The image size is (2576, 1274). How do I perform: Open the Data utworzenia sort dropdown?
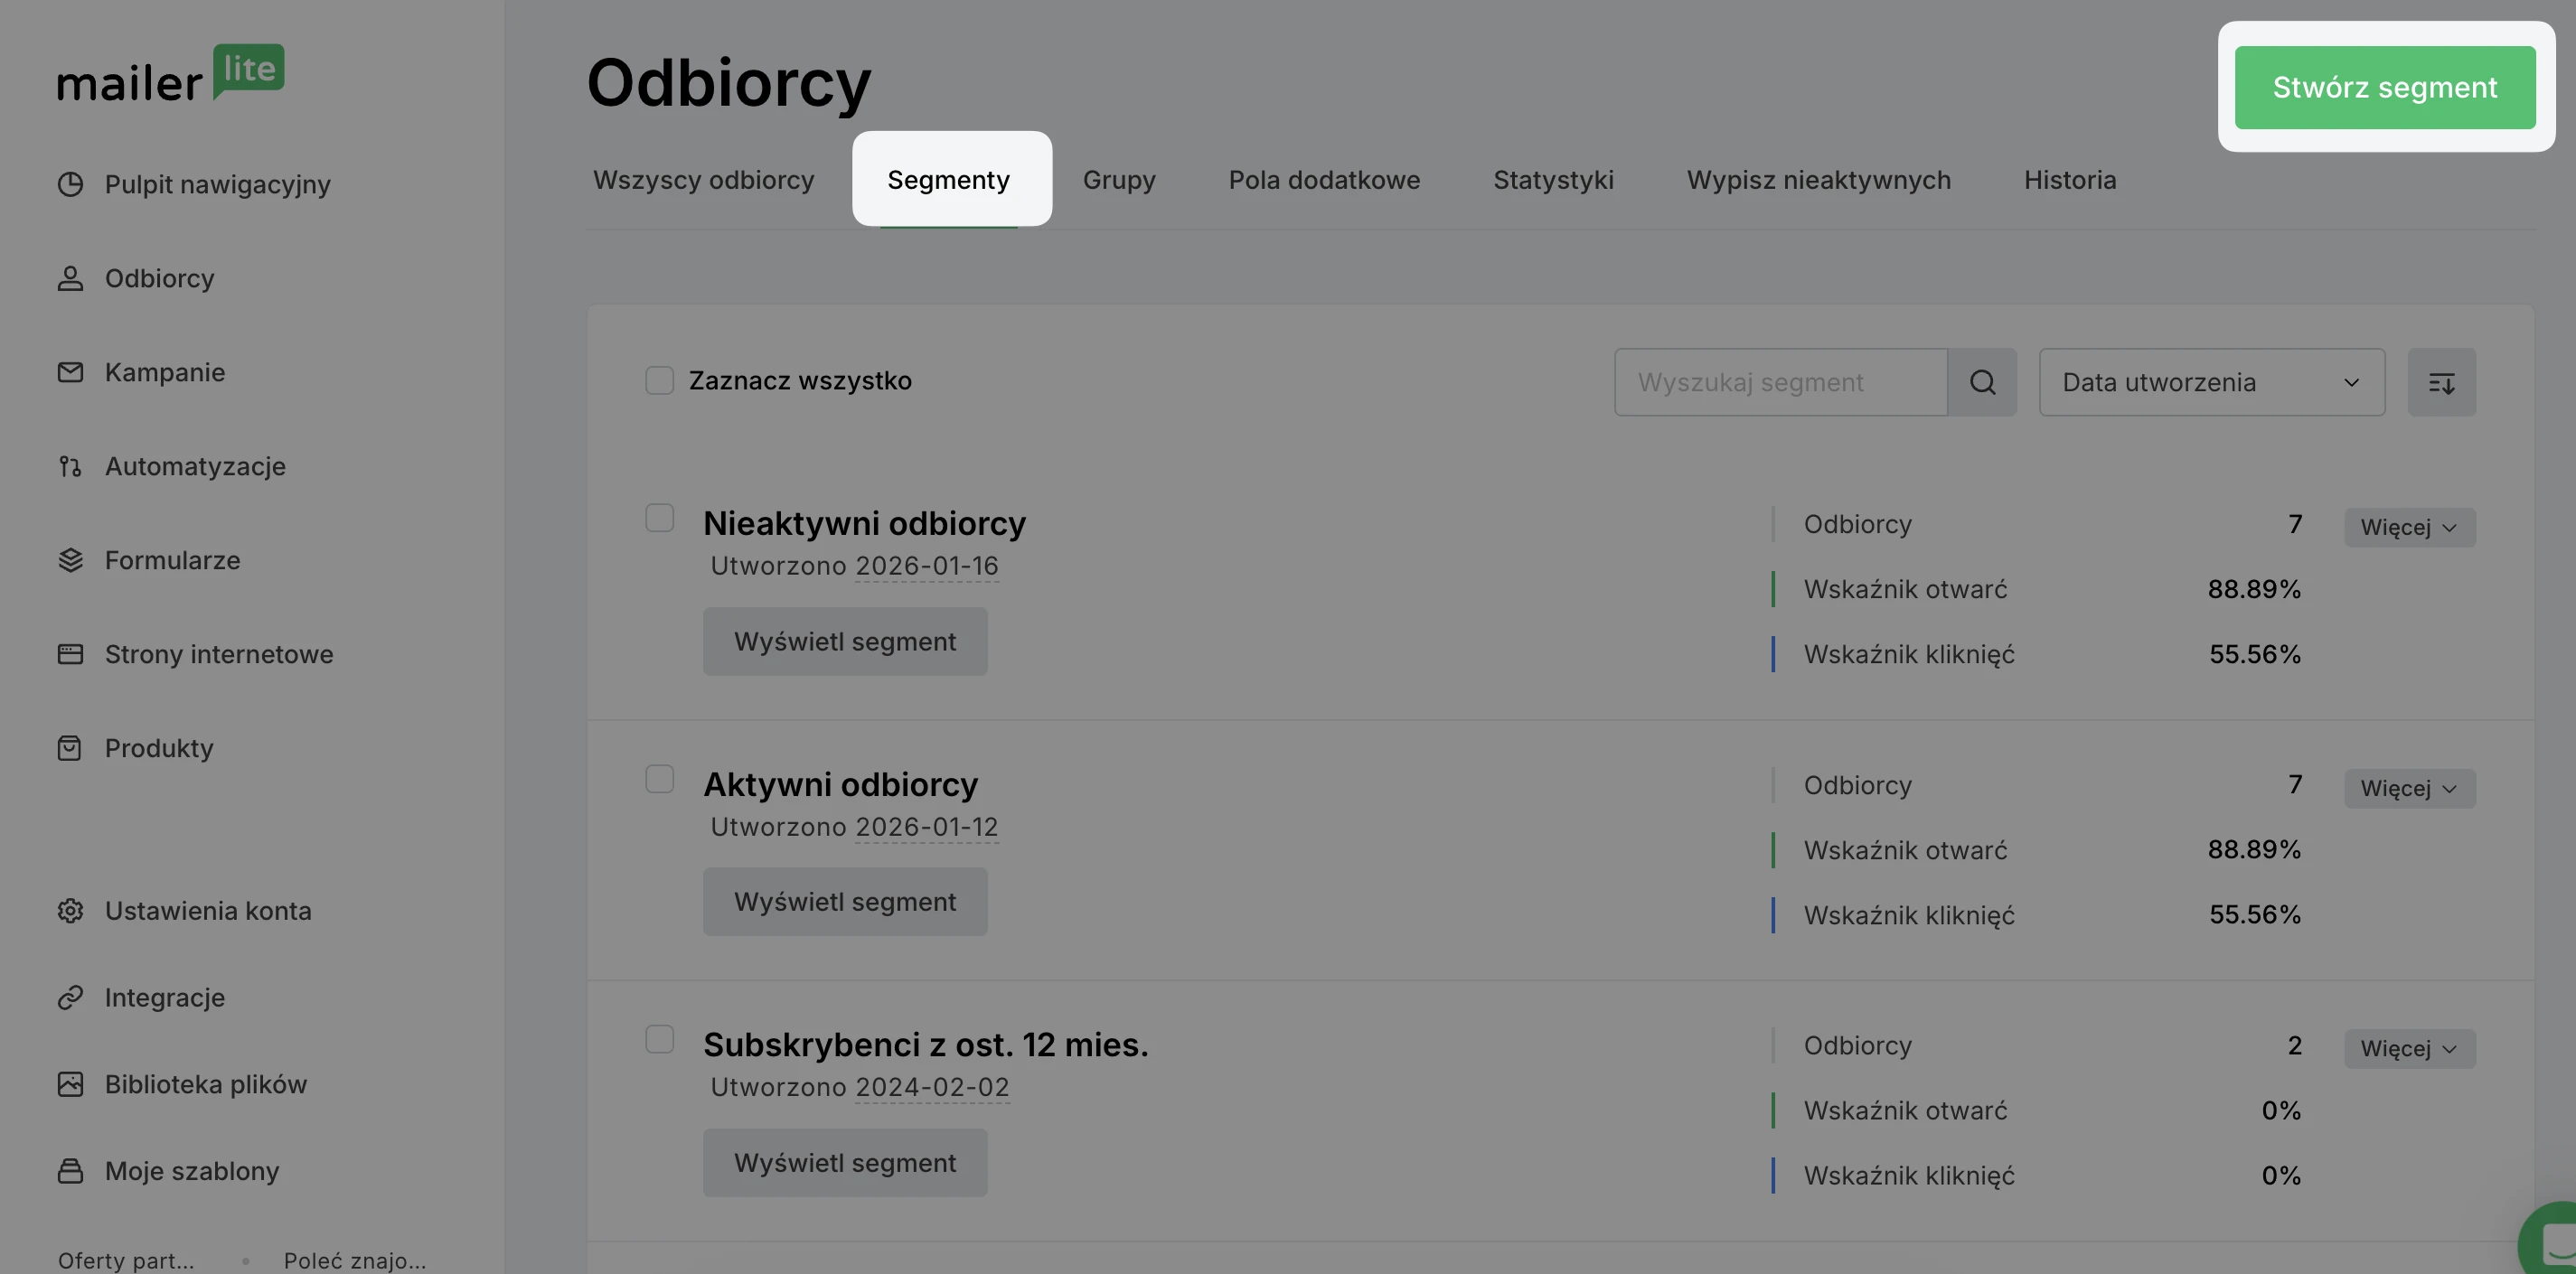pos(2211,382)
